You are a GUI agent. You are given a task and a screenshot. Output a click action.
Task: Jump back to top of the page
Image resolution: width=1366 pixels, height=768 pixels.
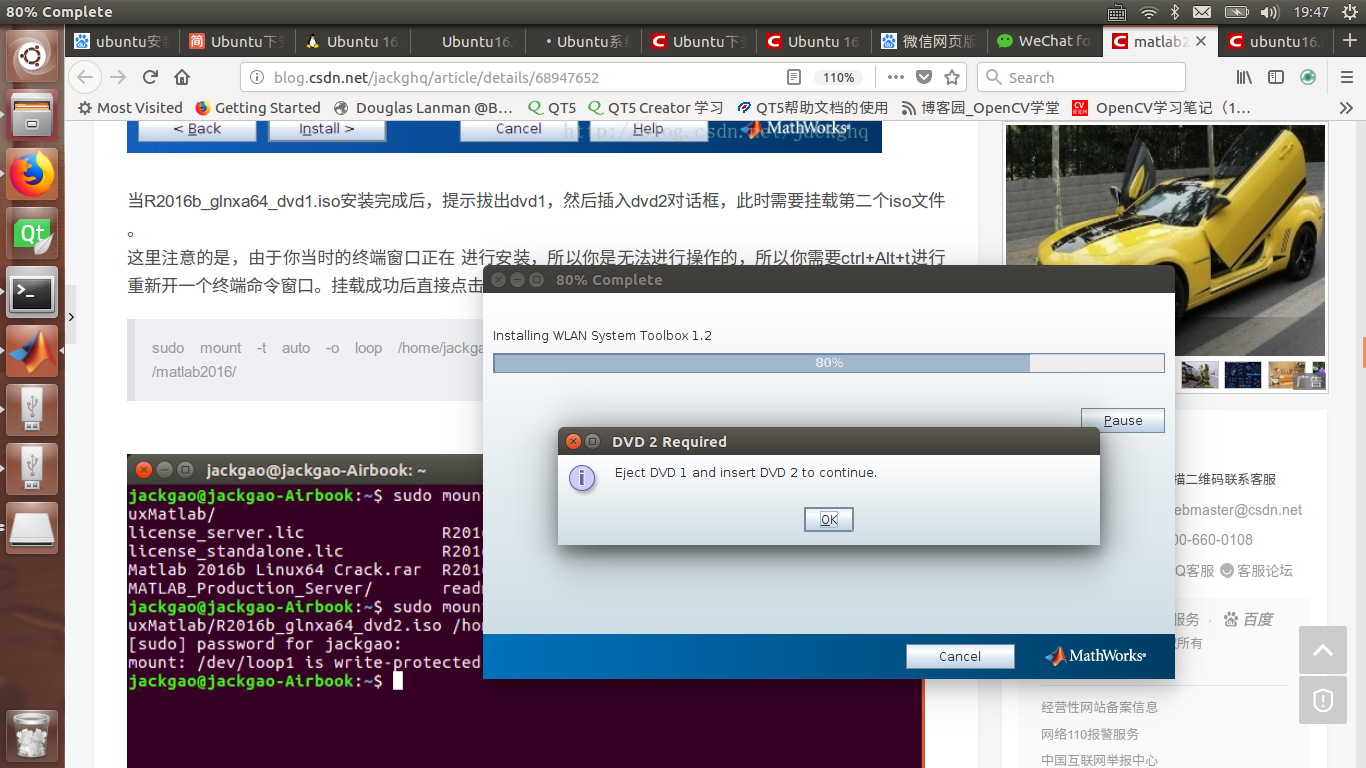click(1323, 650)
